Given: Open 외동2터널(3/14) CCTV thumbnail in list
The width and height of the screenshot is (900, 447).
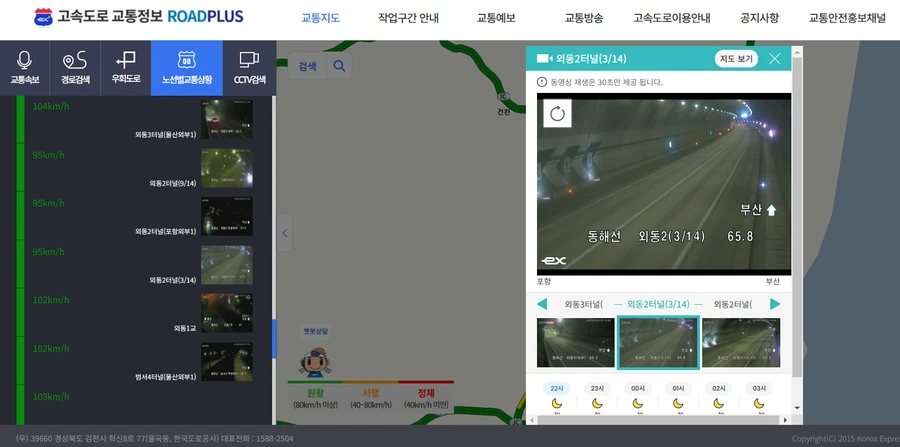Looking at the screenshot, I should click(227, 265).
